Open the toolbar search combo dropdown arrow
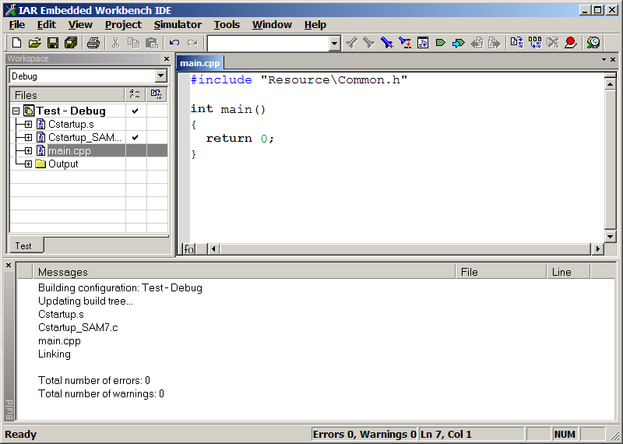The image size is (623, 444). [x=335, y=43]
